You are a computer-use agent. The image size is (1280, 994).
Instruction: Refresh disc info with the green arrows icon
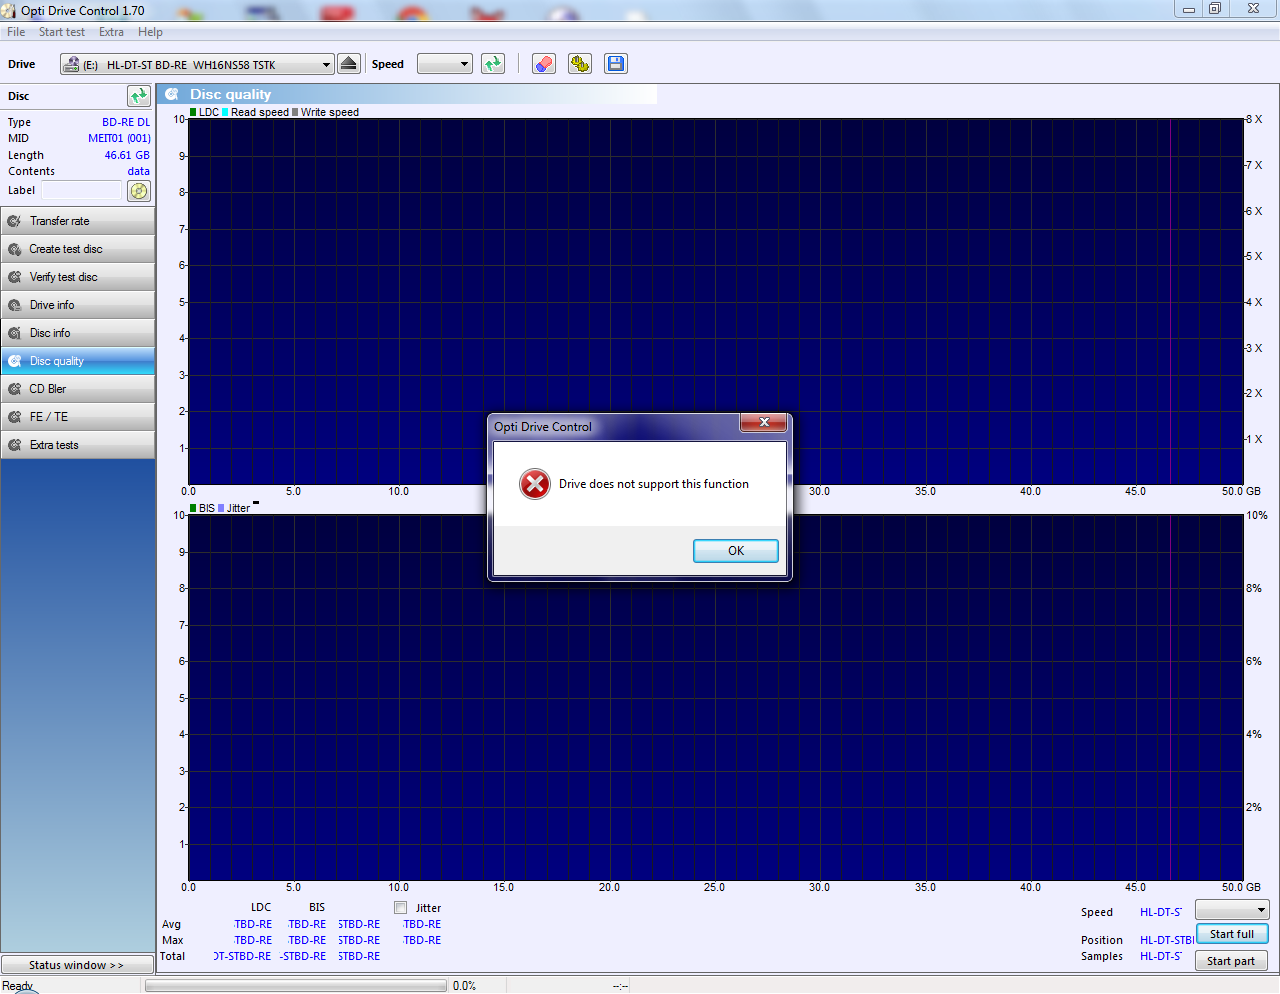tap(139, 96)
